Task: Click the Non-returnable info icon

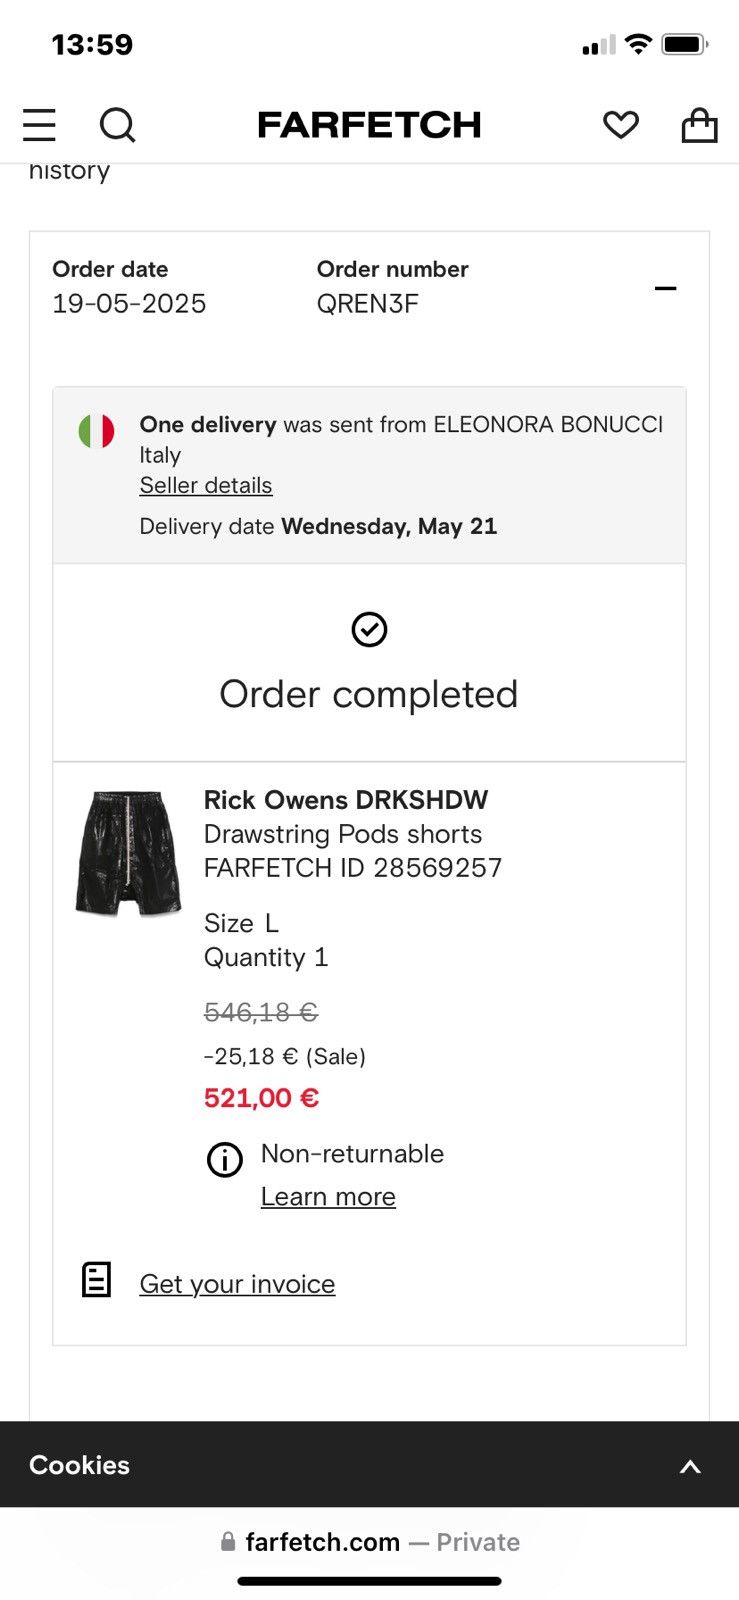Action: point(224,1160)
